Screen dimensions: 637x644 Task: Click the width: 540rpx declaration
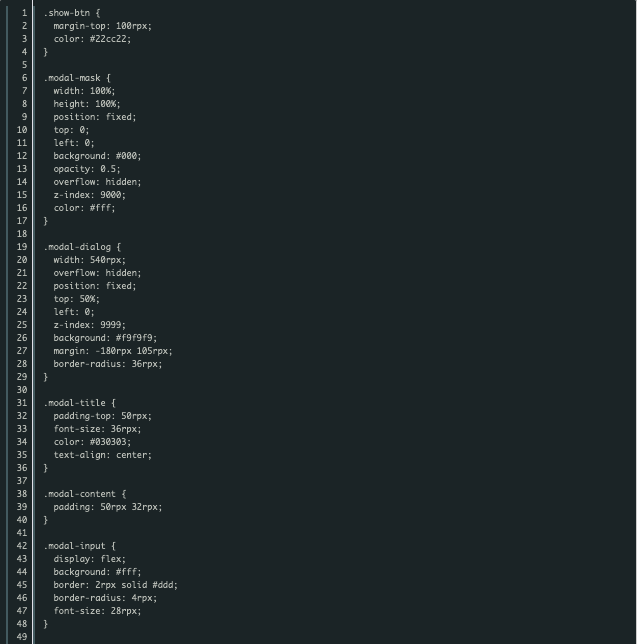pyautogui.click(x=90, y=259)
